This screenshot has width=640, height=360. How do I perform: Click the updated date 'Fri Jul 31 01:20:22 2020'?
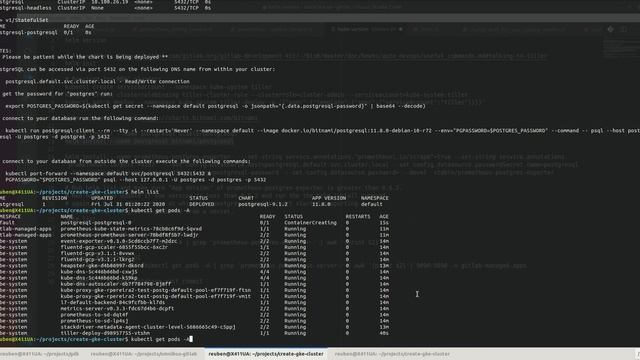point(128,204)
